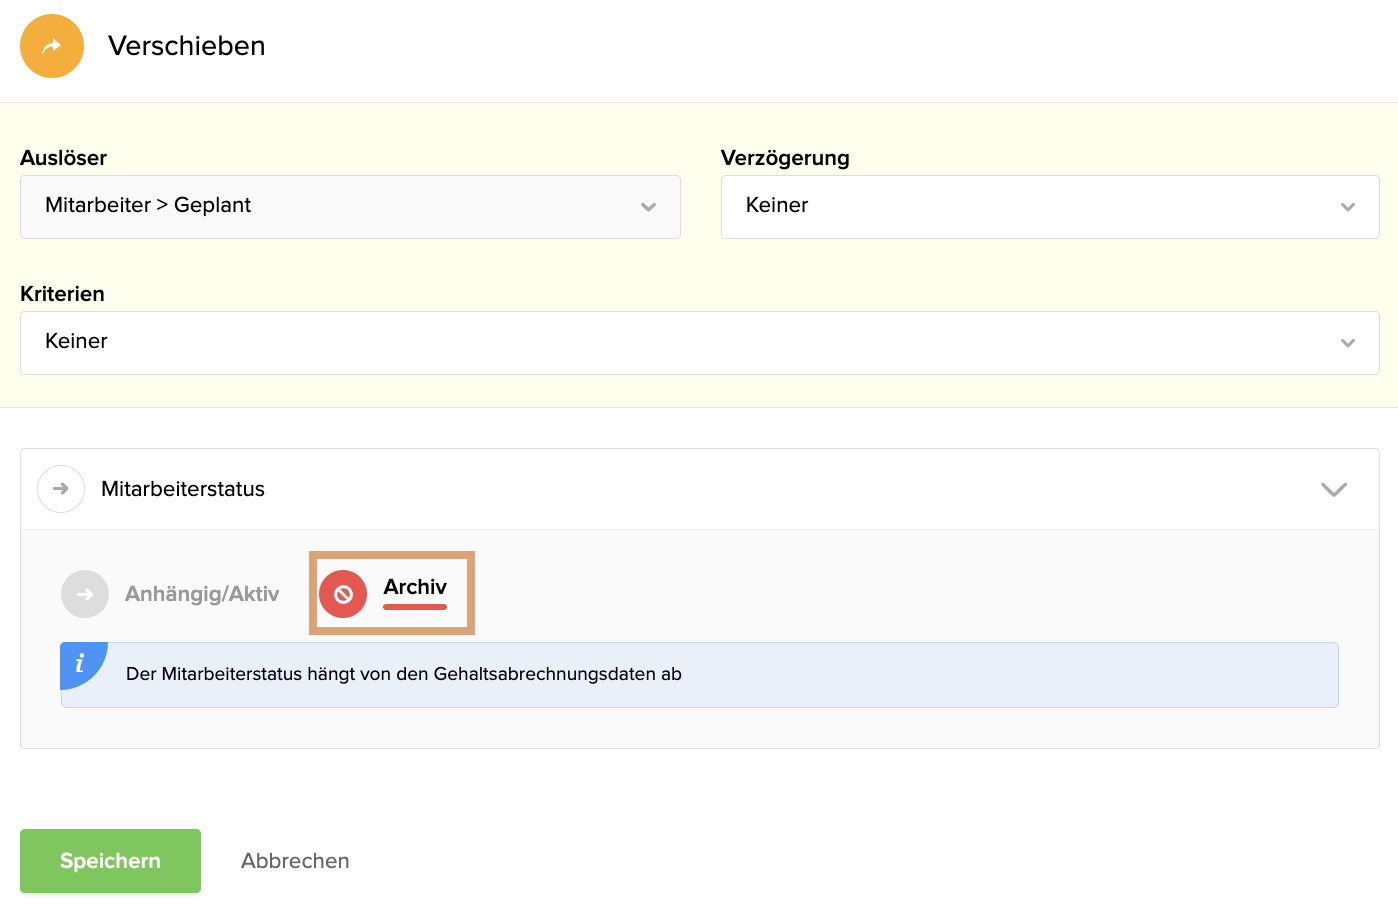Open the Auslöser dropdown showing Mitarbeiter > Geplant

350,207
